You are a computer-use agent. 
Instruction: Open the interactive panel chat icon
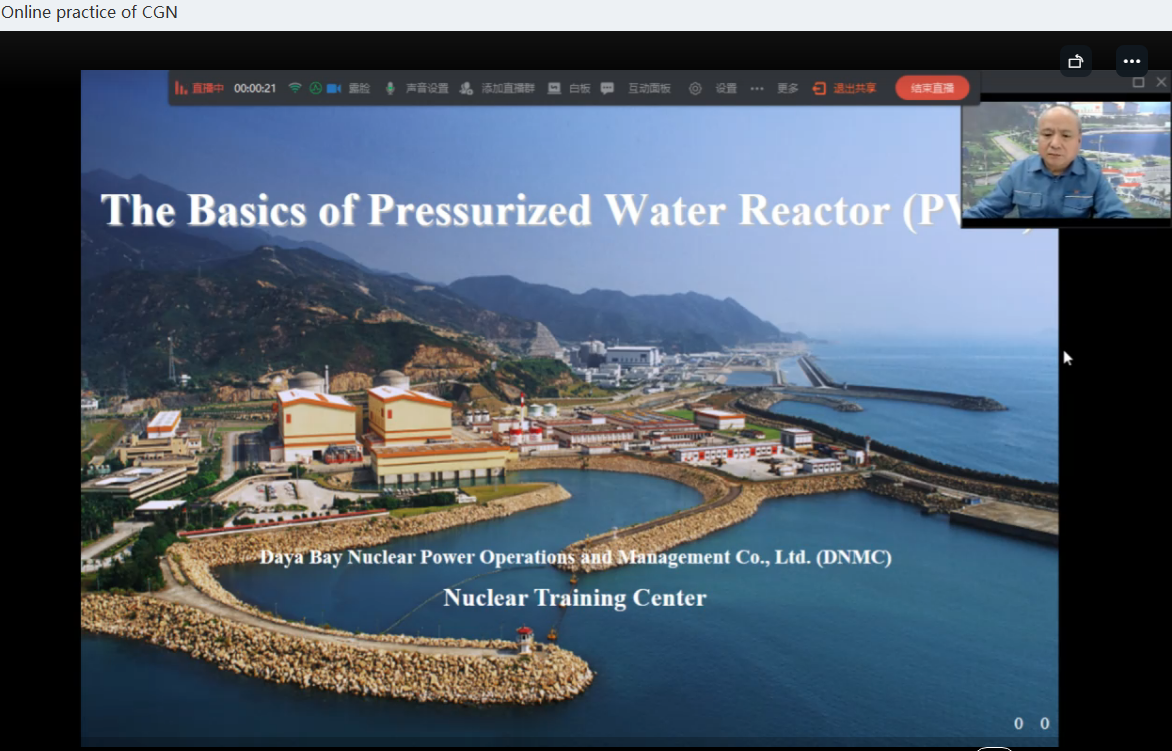(607, 88)
